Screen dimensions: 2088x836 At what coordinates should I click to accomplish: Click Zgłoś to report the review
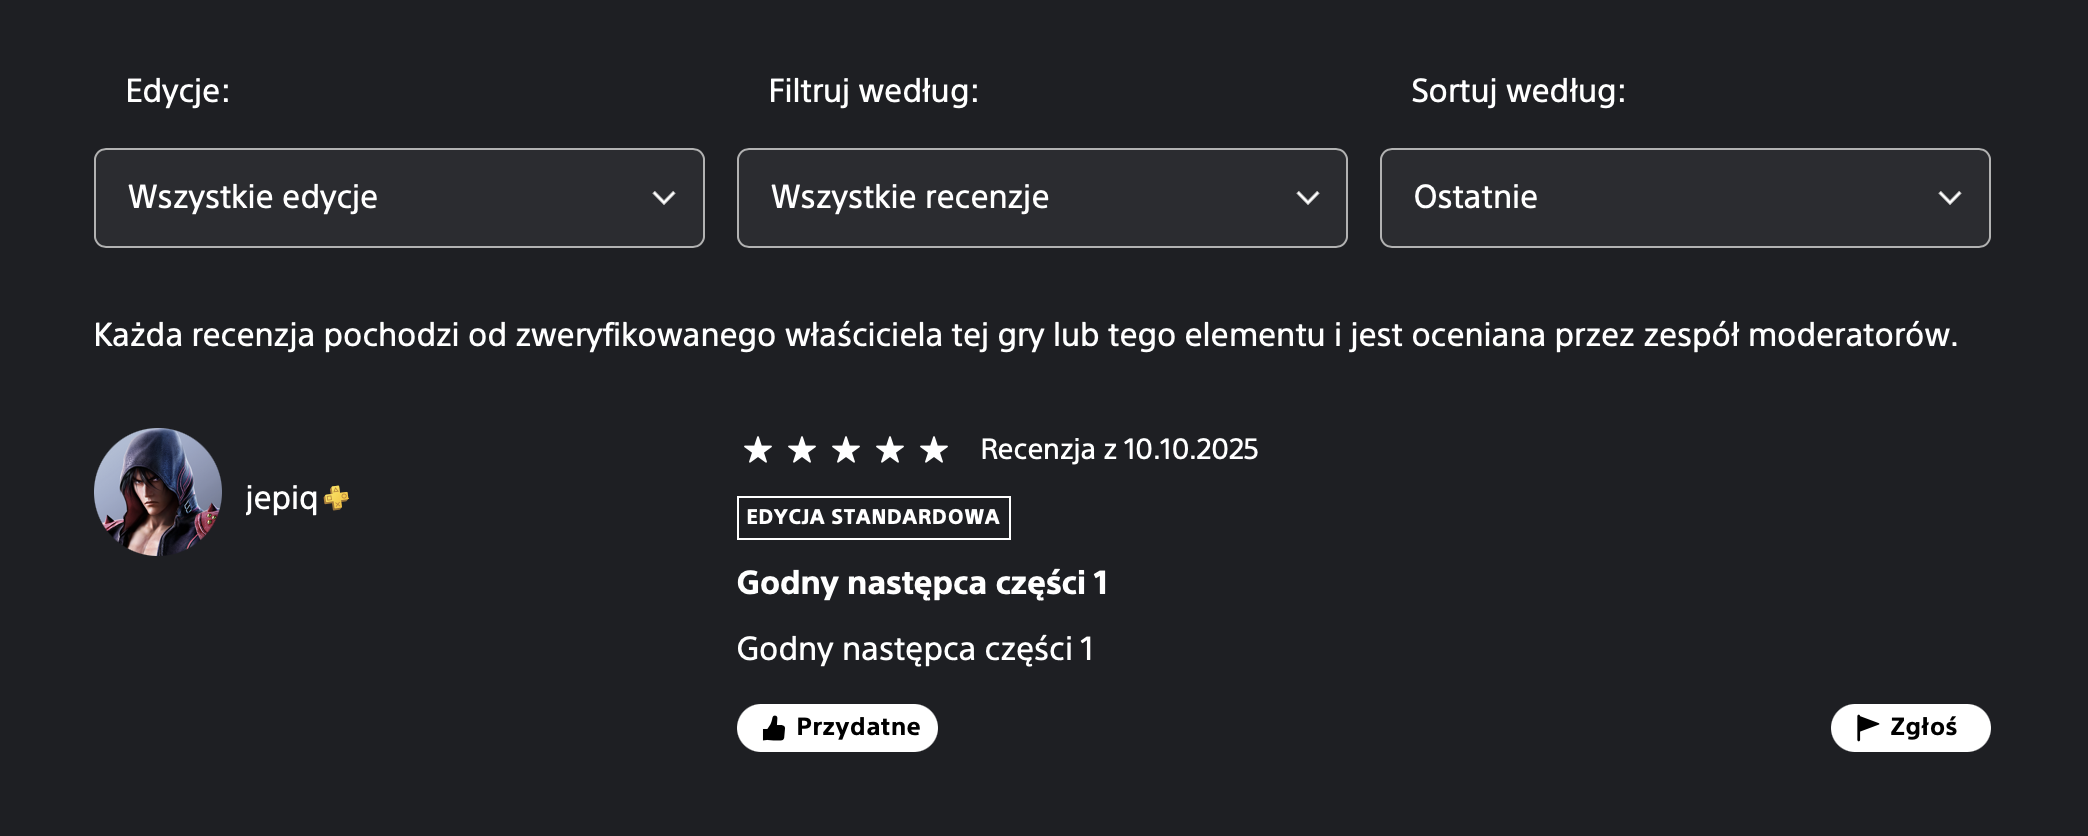point(1909,727)
